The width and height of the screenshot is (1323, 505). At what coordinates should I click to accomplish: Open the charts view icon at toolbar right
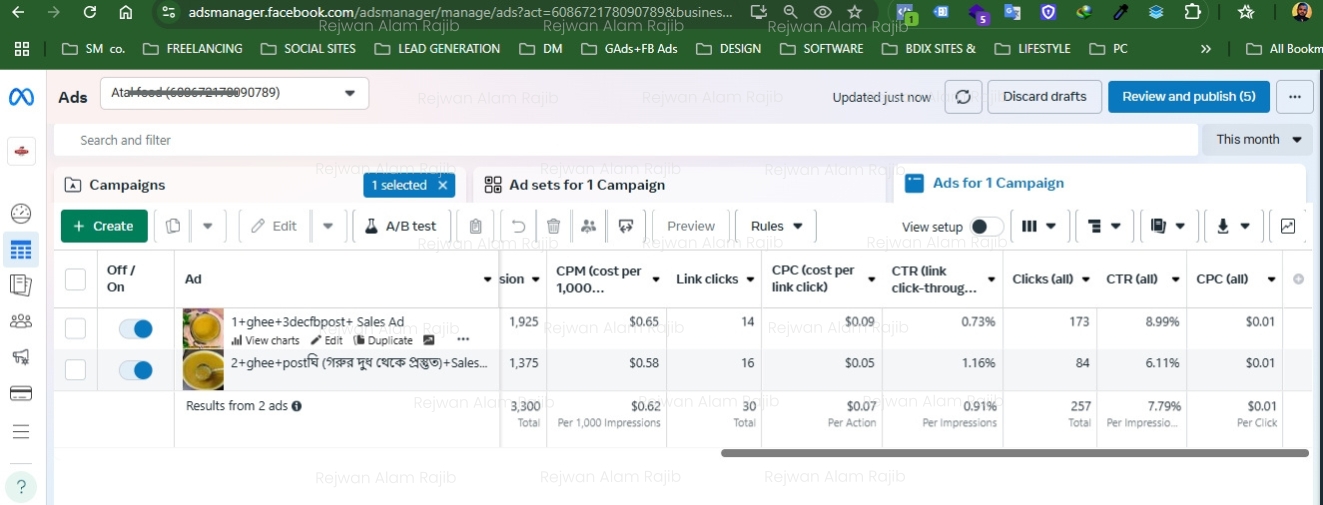1288,226
